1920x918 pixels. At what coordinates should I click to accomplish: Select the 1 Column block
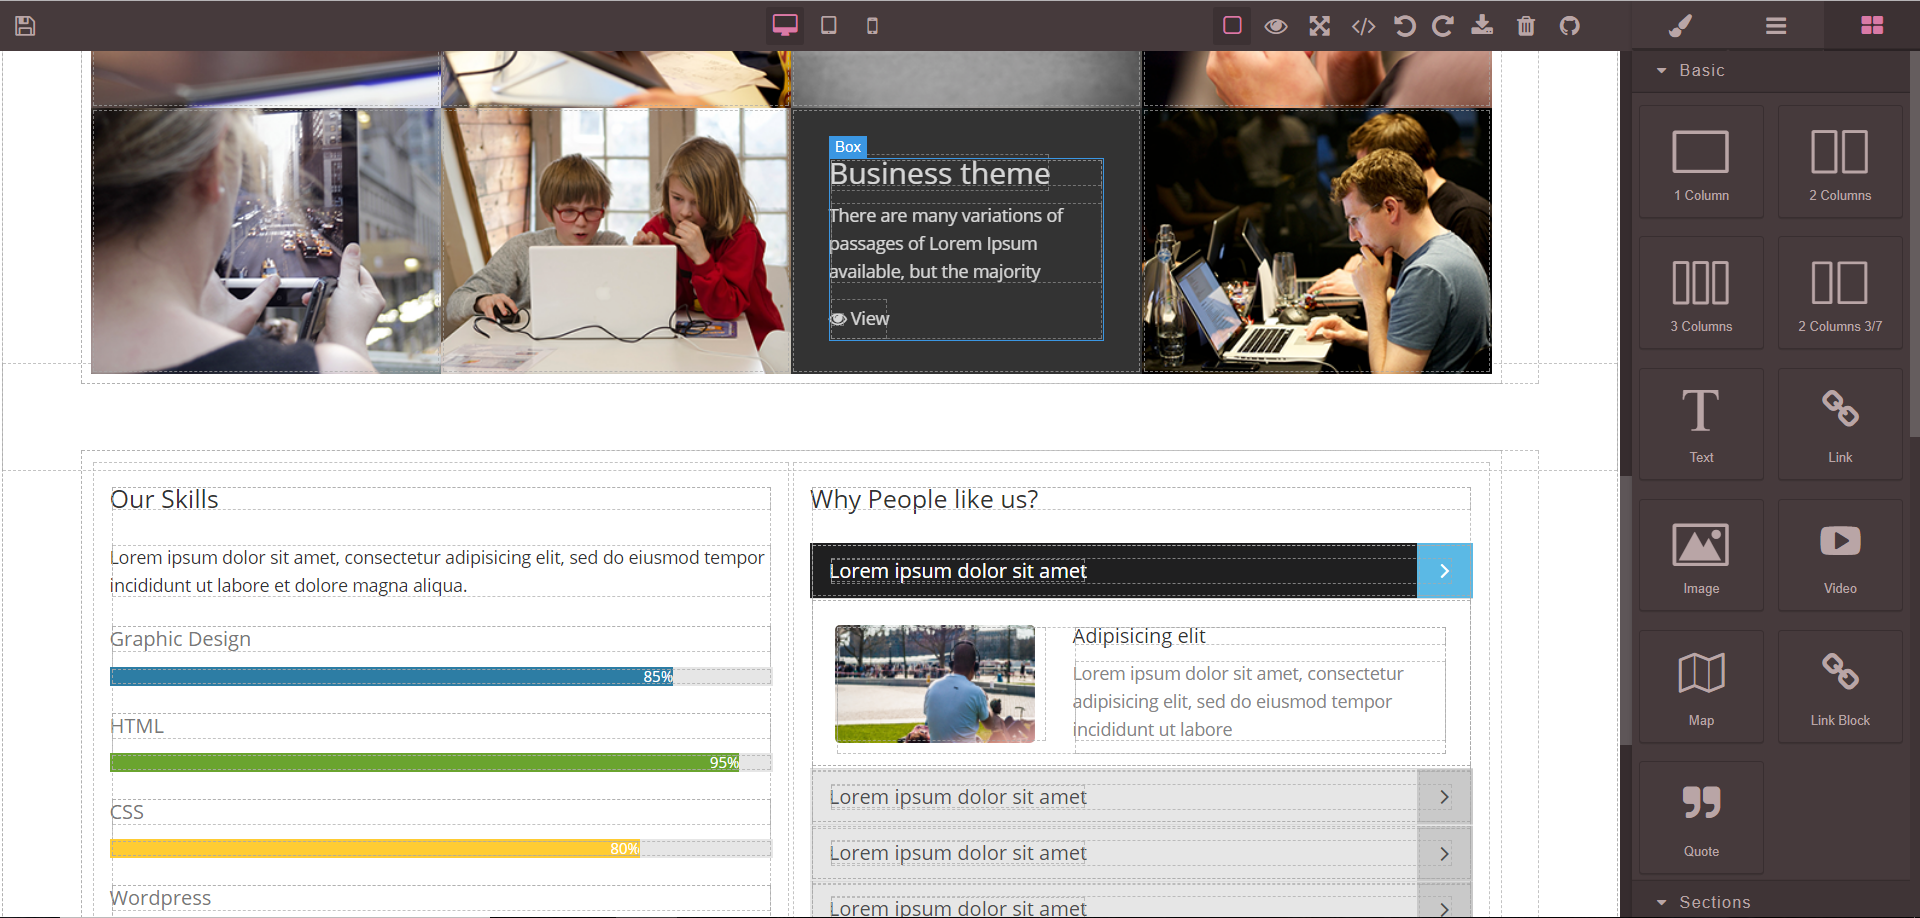[x=1701, y=162]
